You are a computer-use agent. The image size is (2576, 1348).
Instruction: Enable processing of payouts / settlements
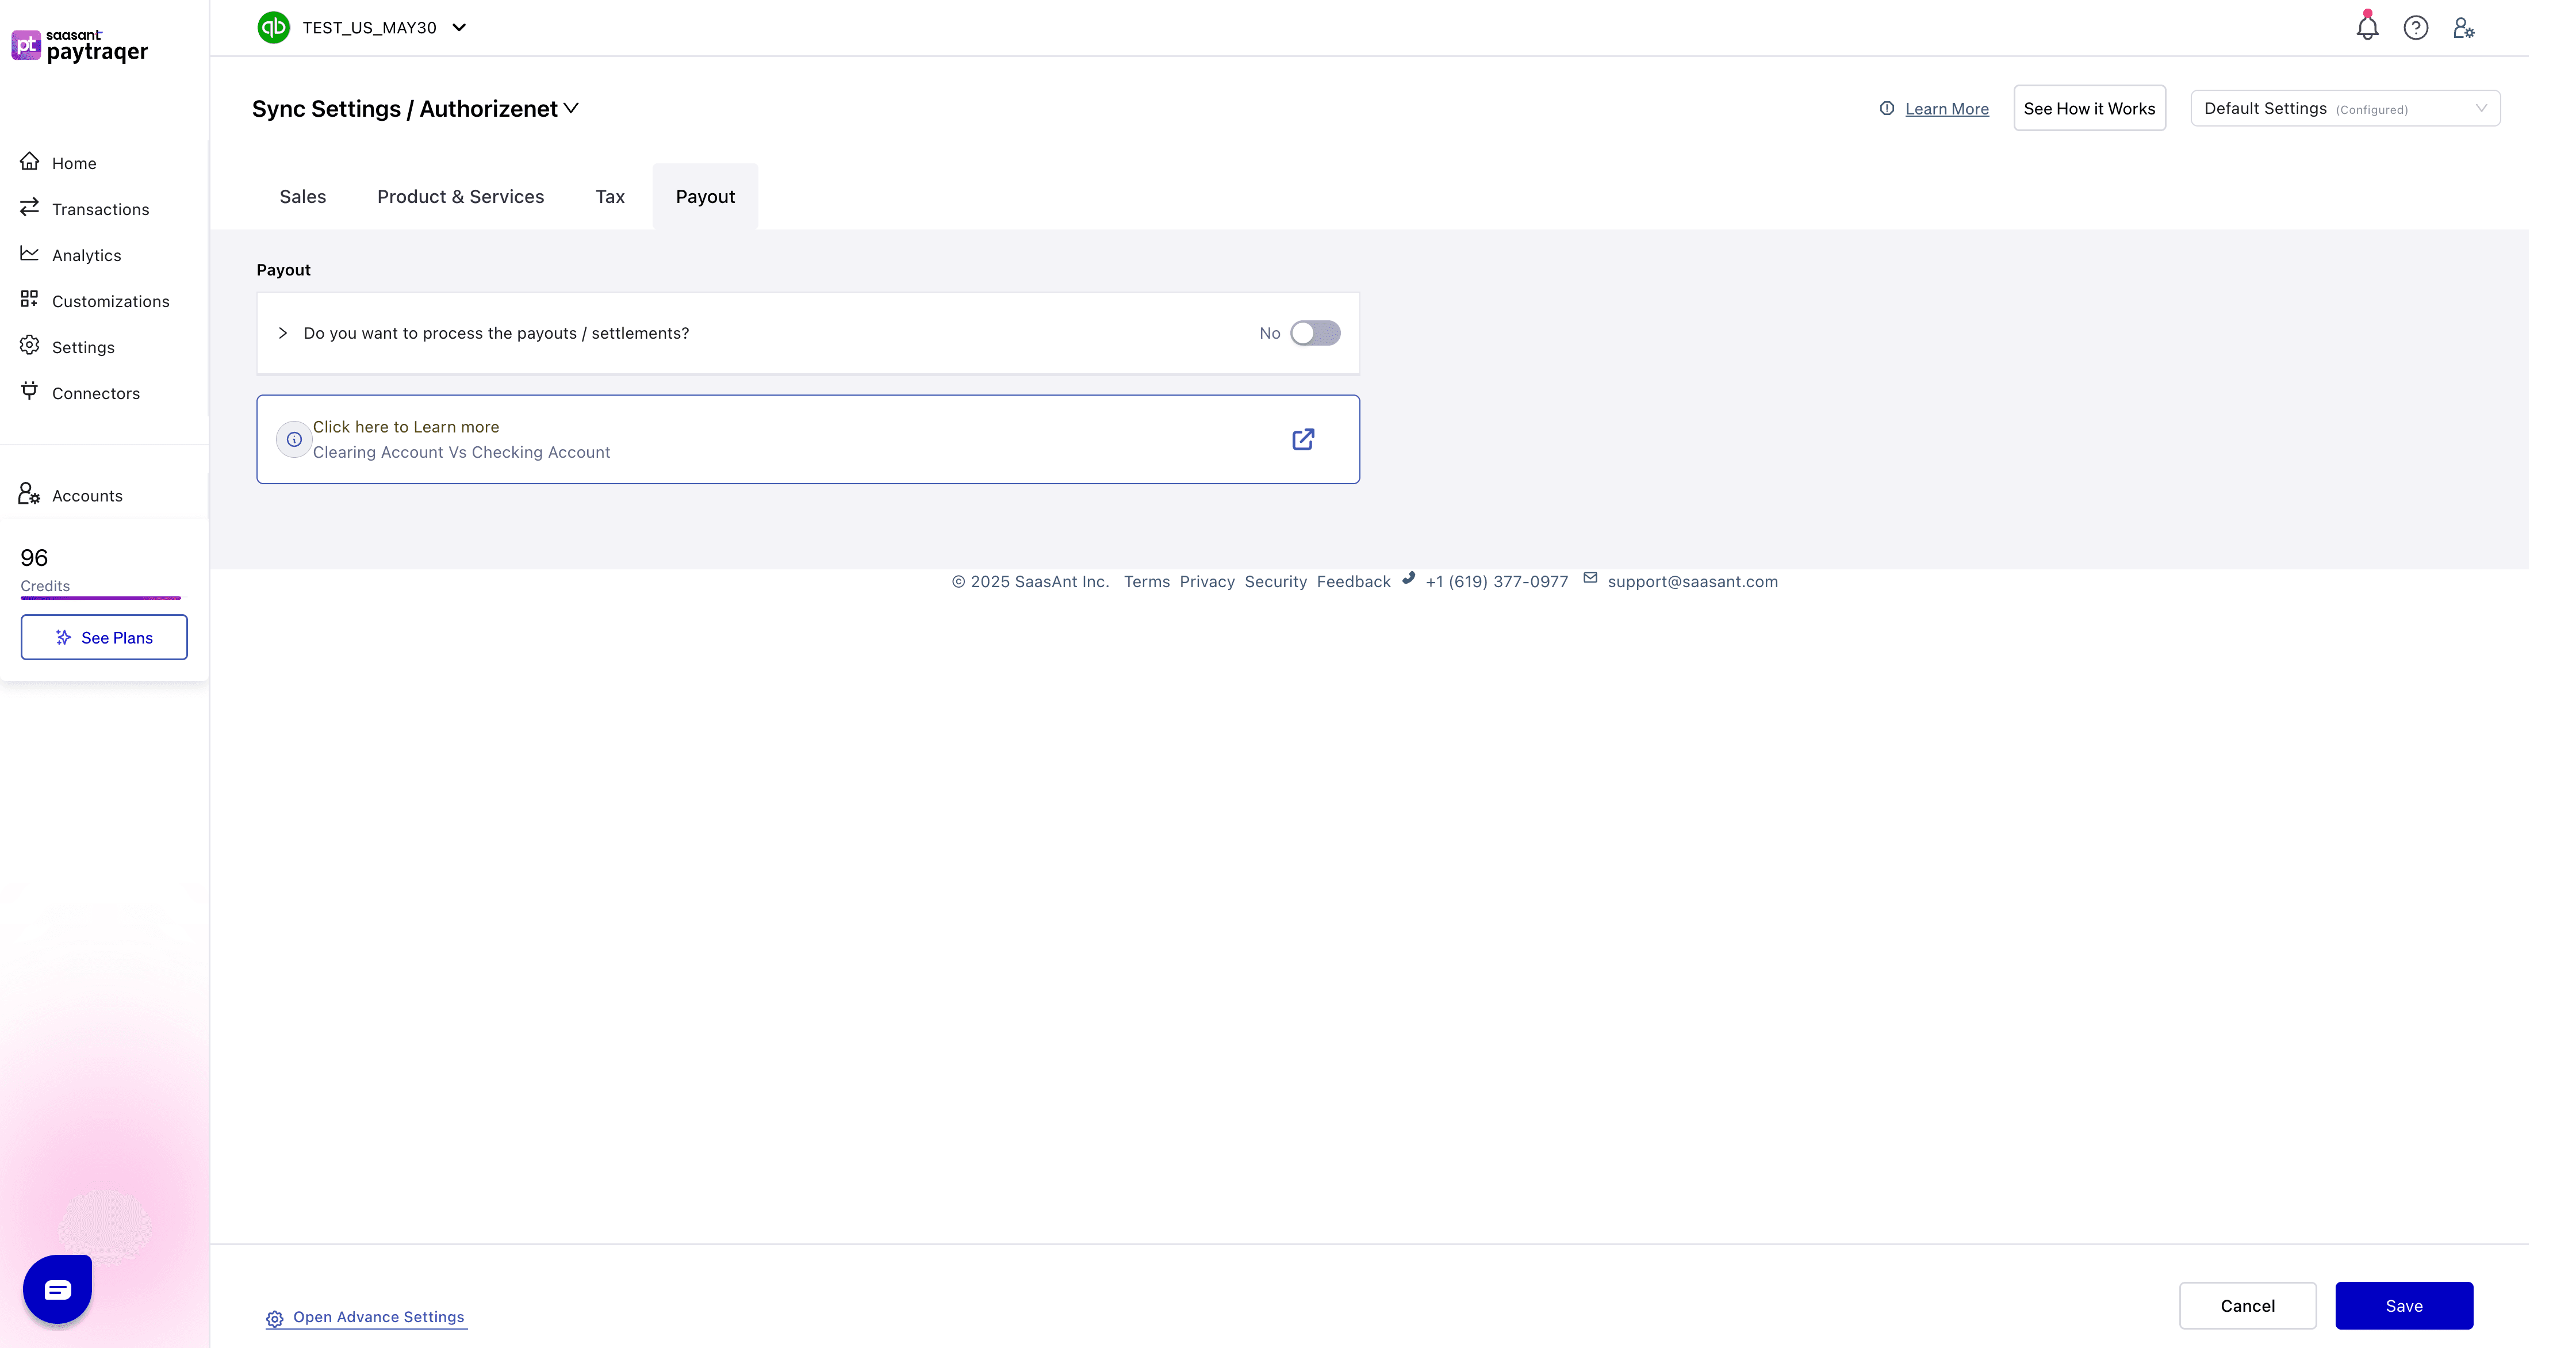tap(1316, 333)
